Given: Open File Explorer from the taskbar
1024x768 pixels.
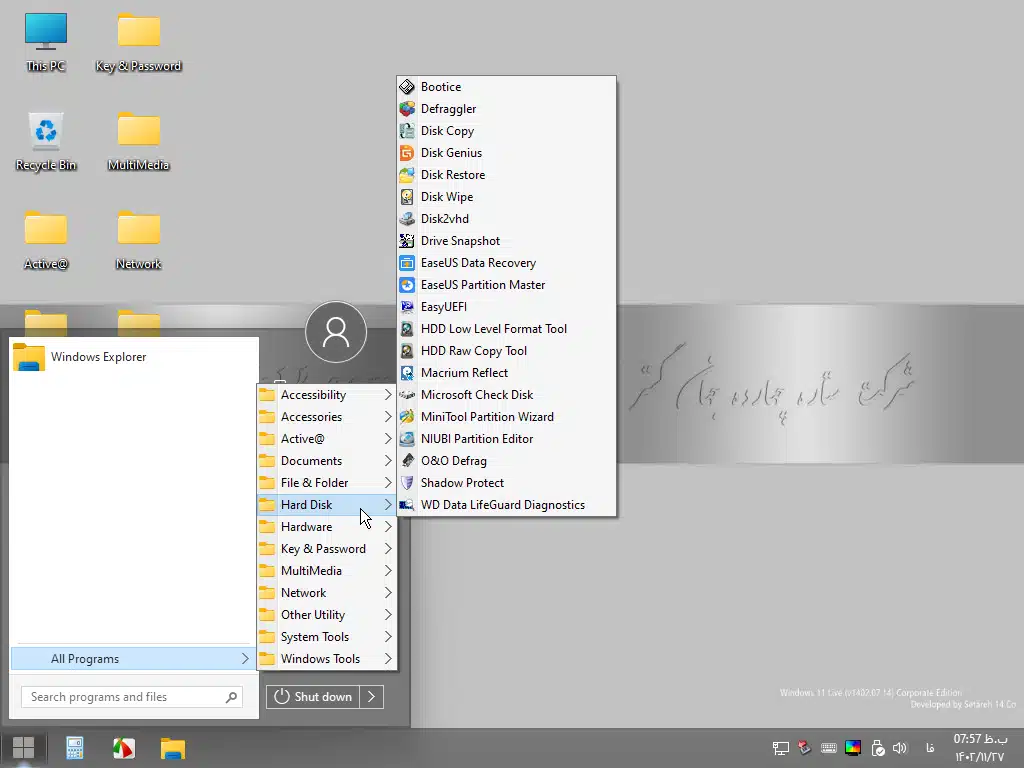Looking at the screenshot, I should click(173, 748).
